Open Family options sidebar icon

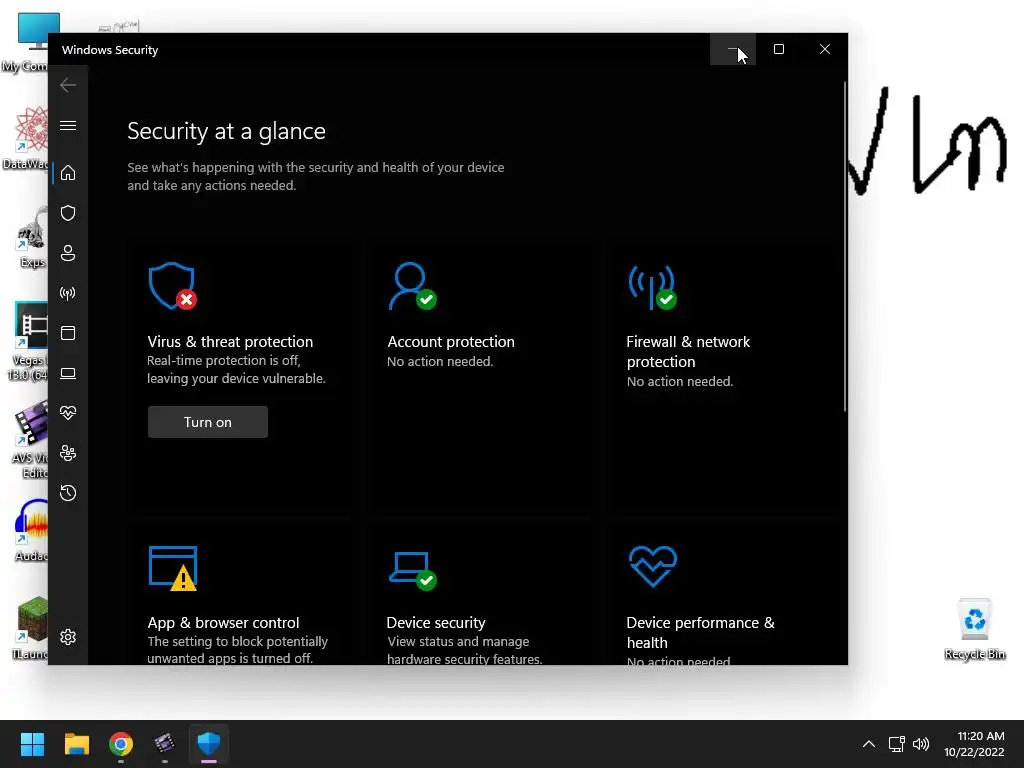pos(68,453)
